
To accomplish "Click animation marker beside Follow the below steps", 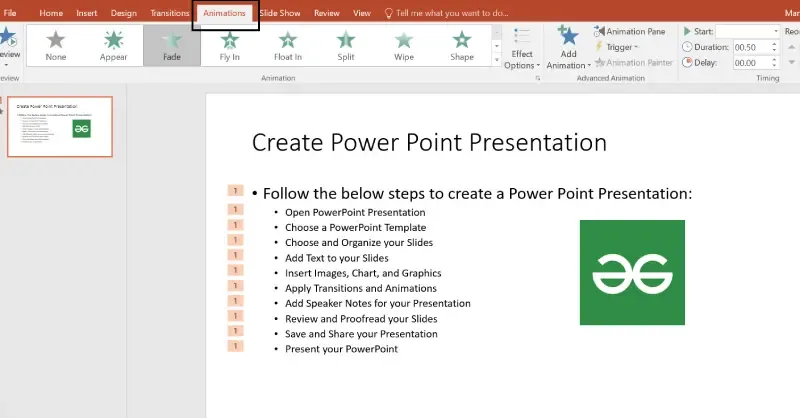I will [x=235, y=190].
